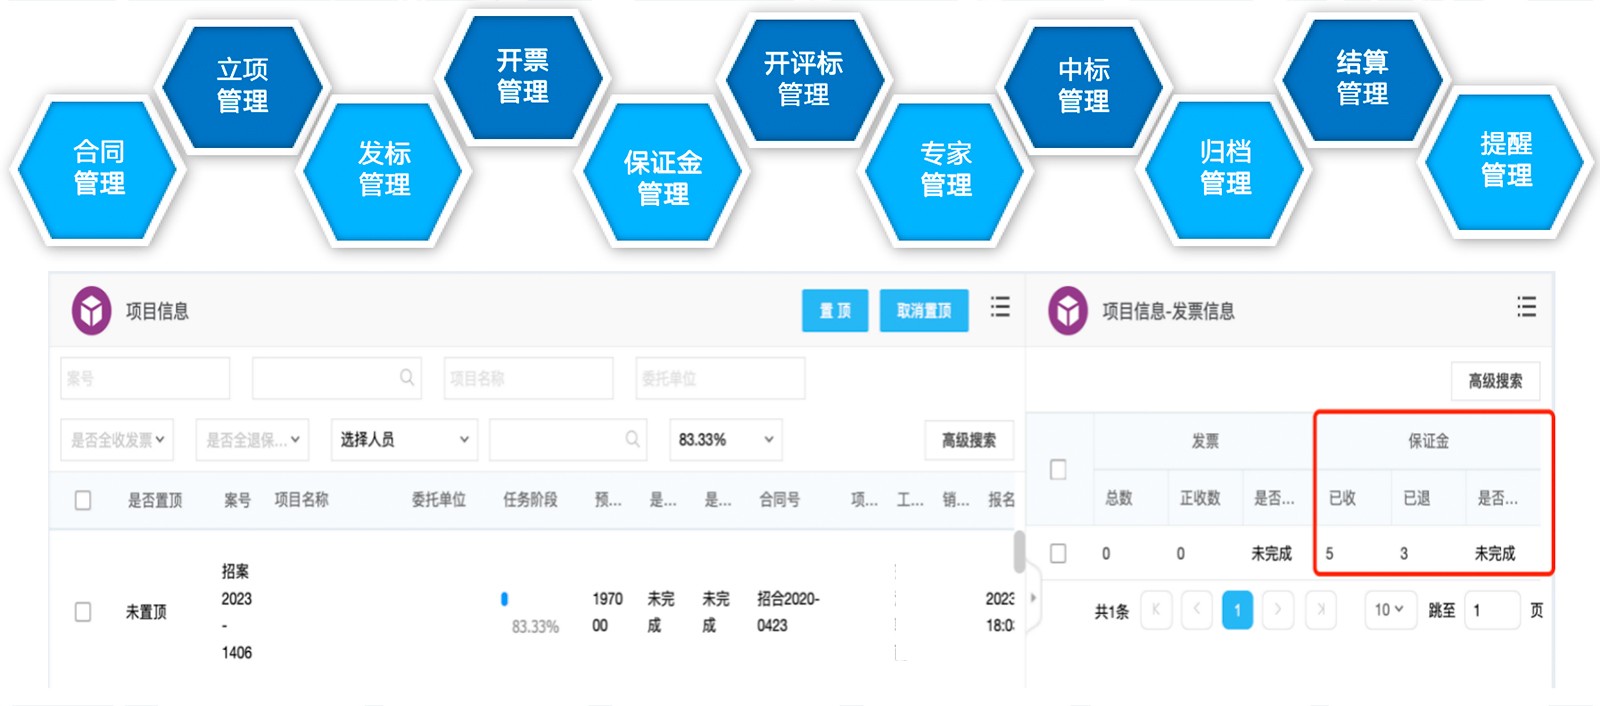1600x706 pixels.
Task: Open the 是否全退保 dropdown
Action: pyautogui.click(x=252, y=439)
